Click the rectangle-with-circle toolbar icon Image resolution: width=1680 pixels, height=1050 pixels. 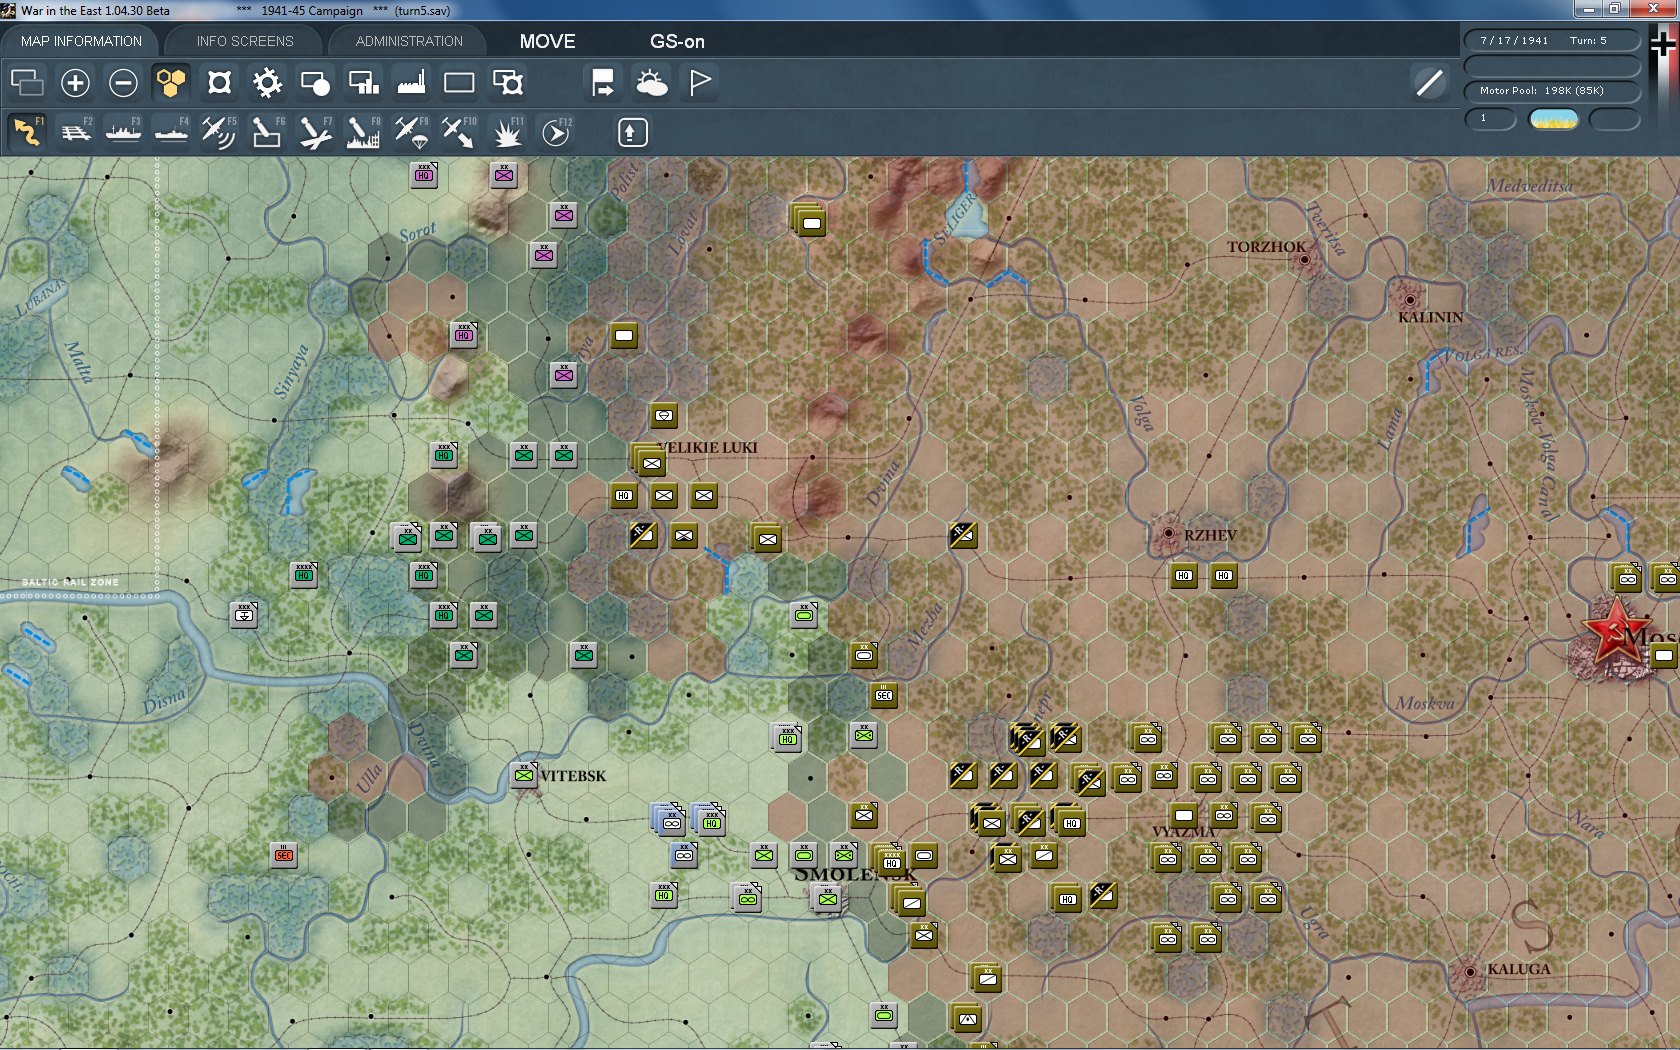click(x=315, y=82)
